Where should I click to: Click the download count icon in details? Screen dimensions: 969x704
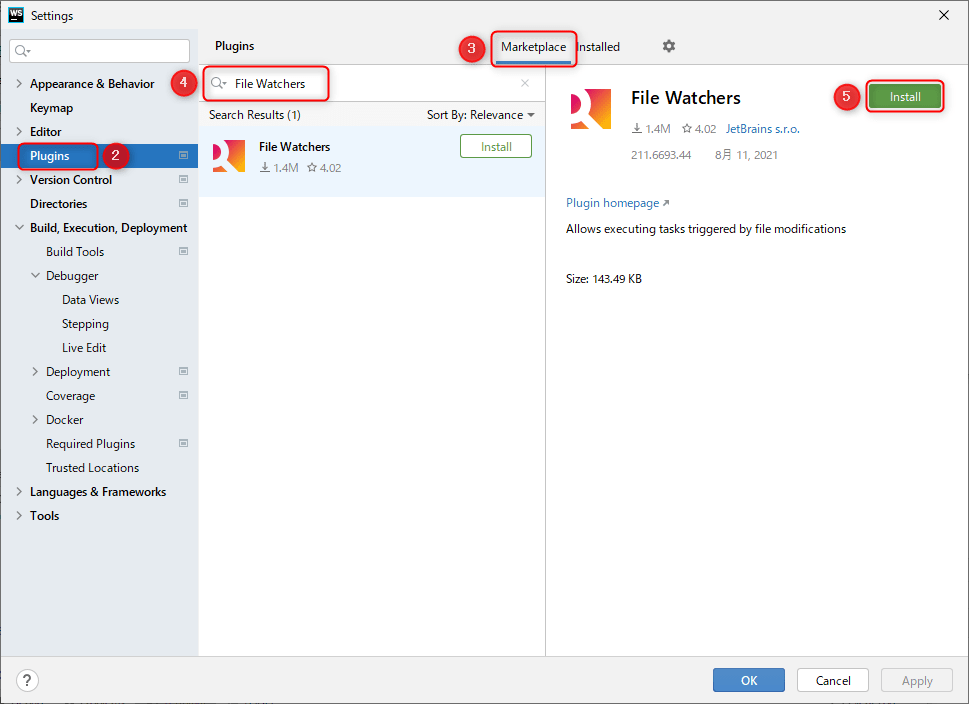(637, 129)
